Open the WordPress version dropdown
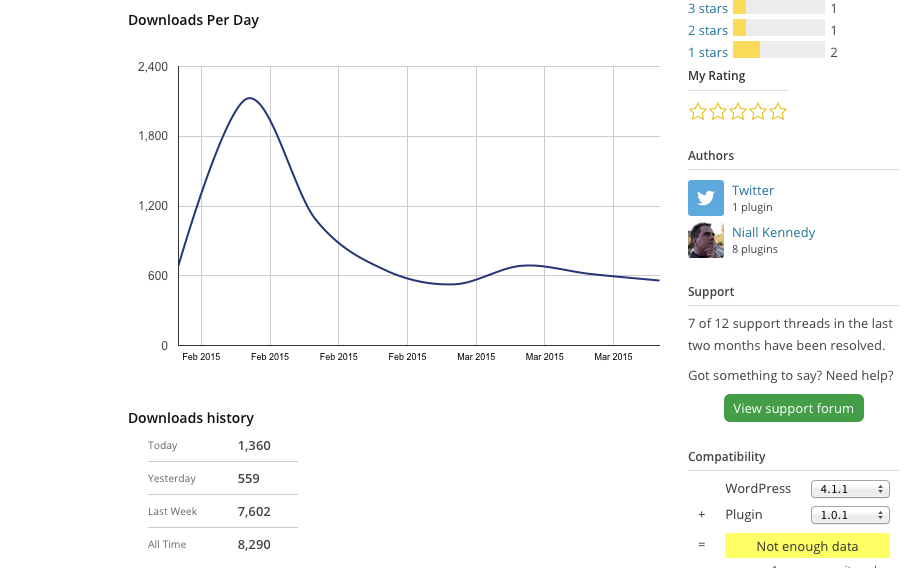The width and height of the screenshot is (922, 568). (x=850, y=489)
